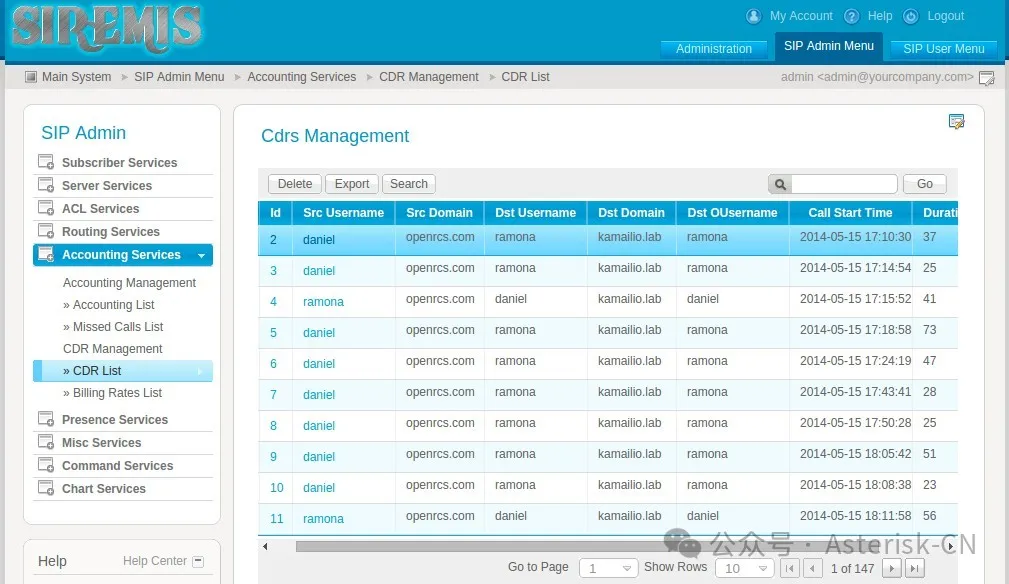Image resolution: width=1009 pixels, height=584 pixels.
Task: Sort by the Id column header
Action: tap(275, 213)
